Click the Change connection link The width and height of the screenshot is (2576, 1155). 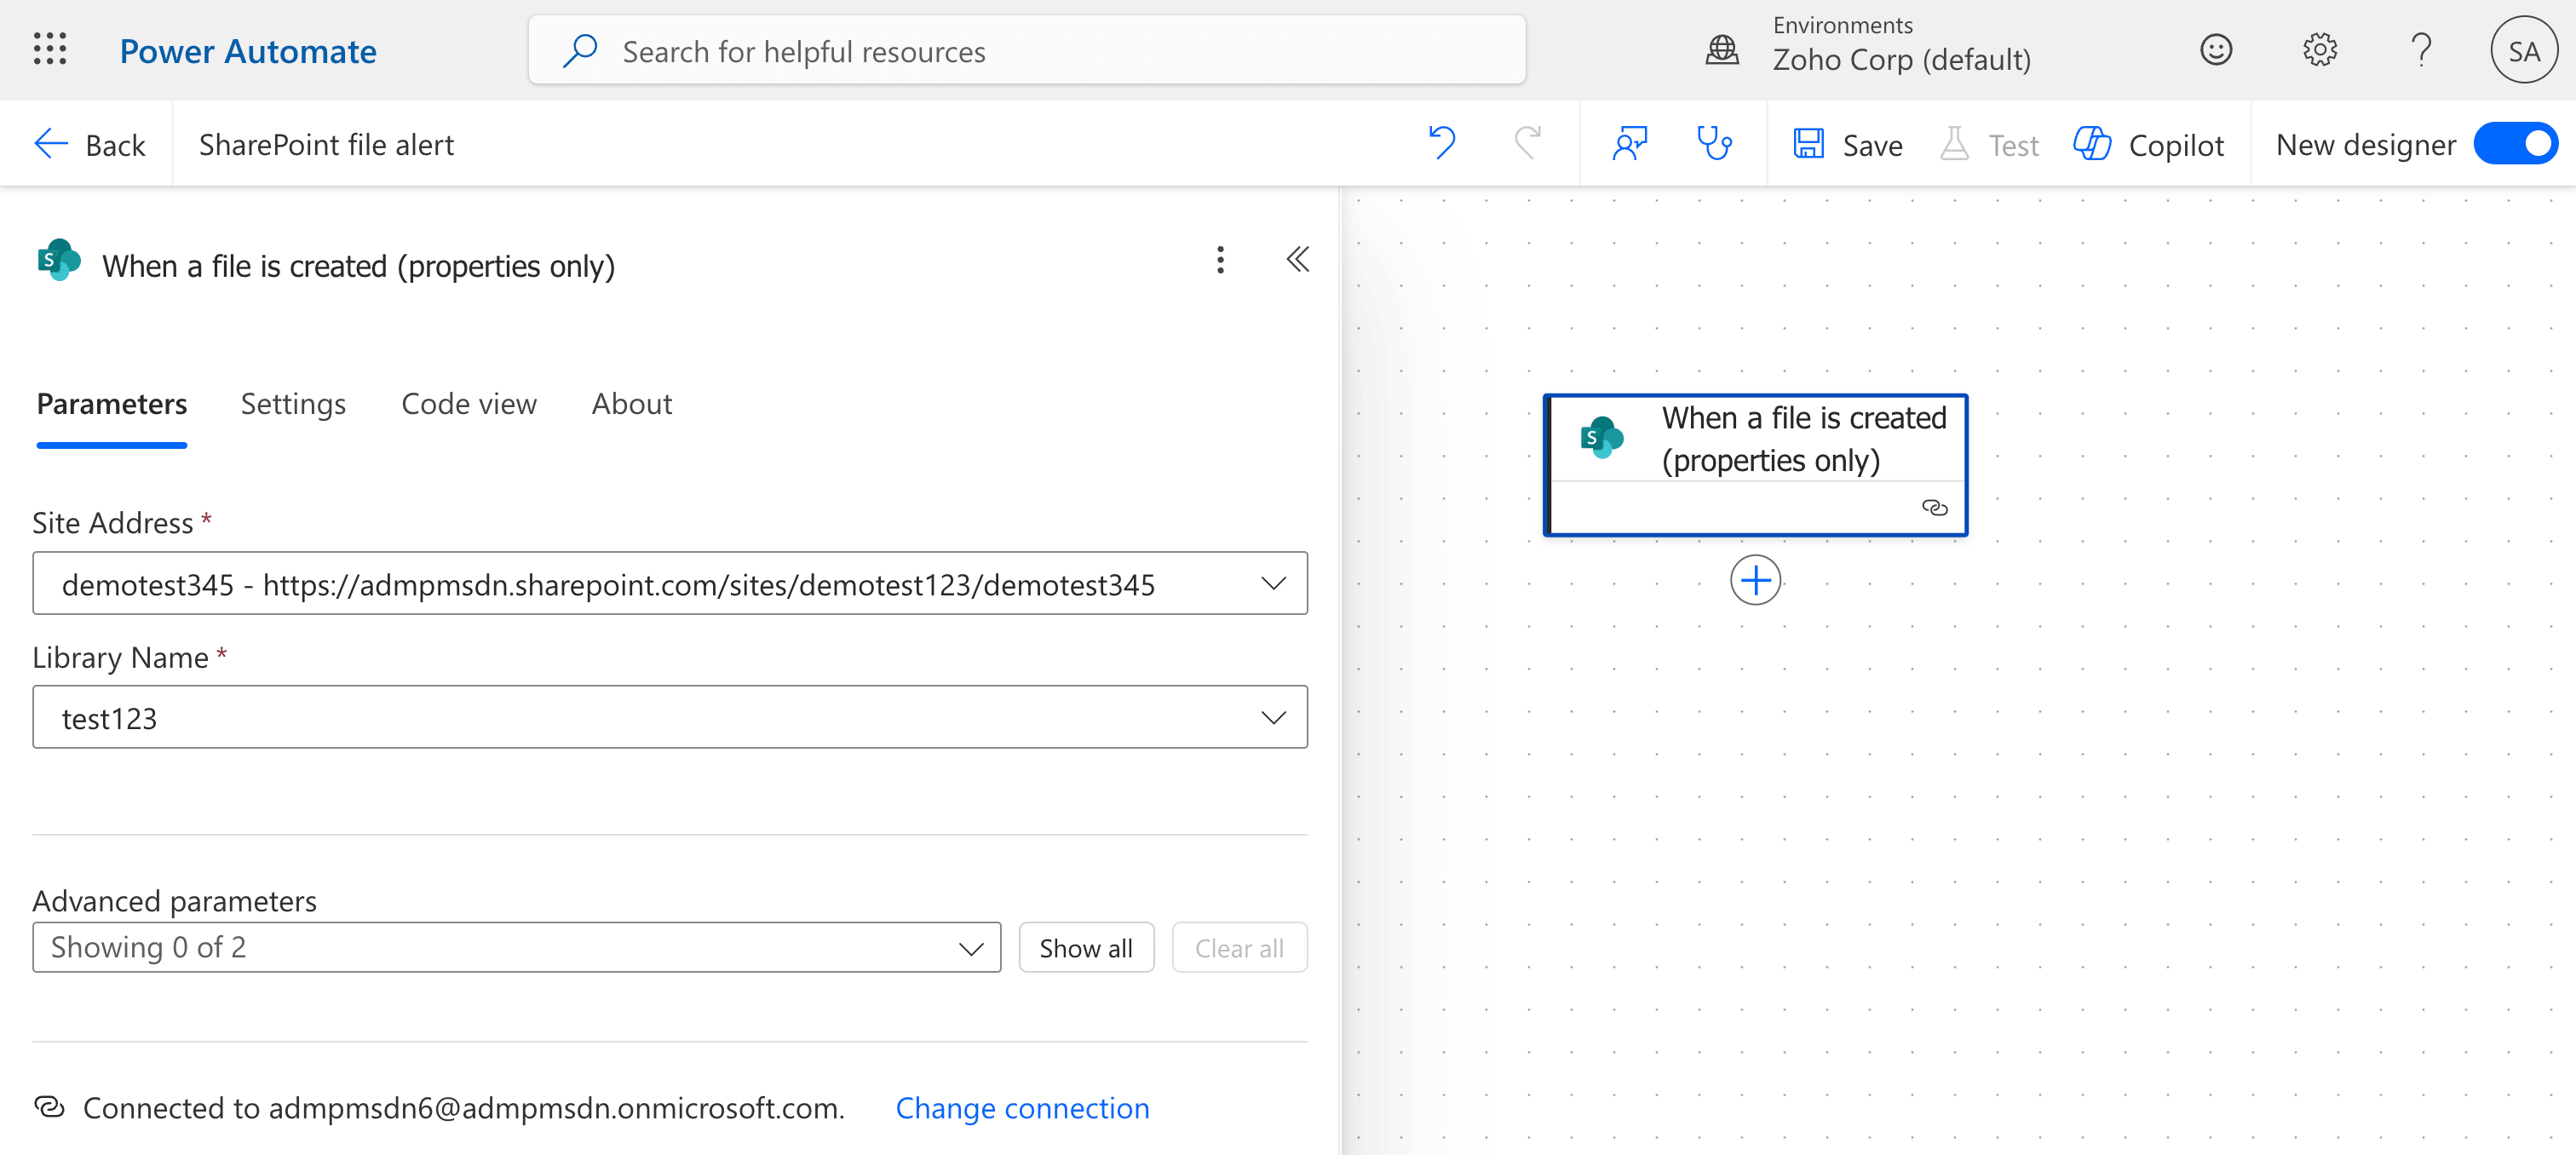click(1022, 1107)
